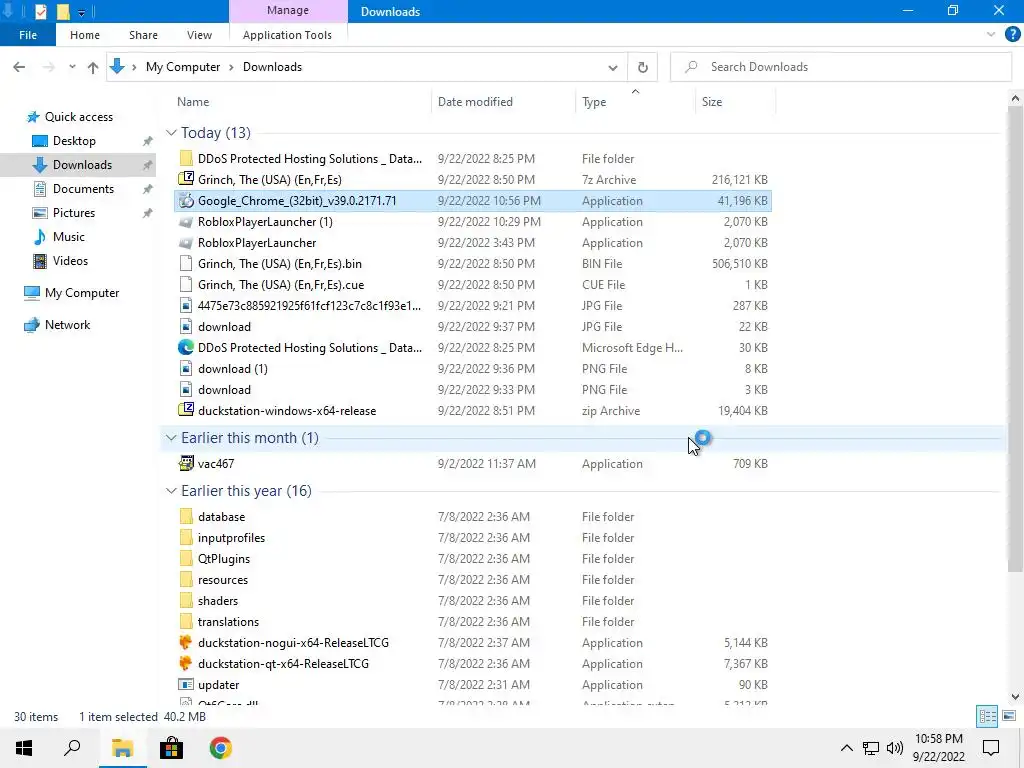Click the translations folder name
This screenshot has width=1024, height=768.
click(229, 622)
